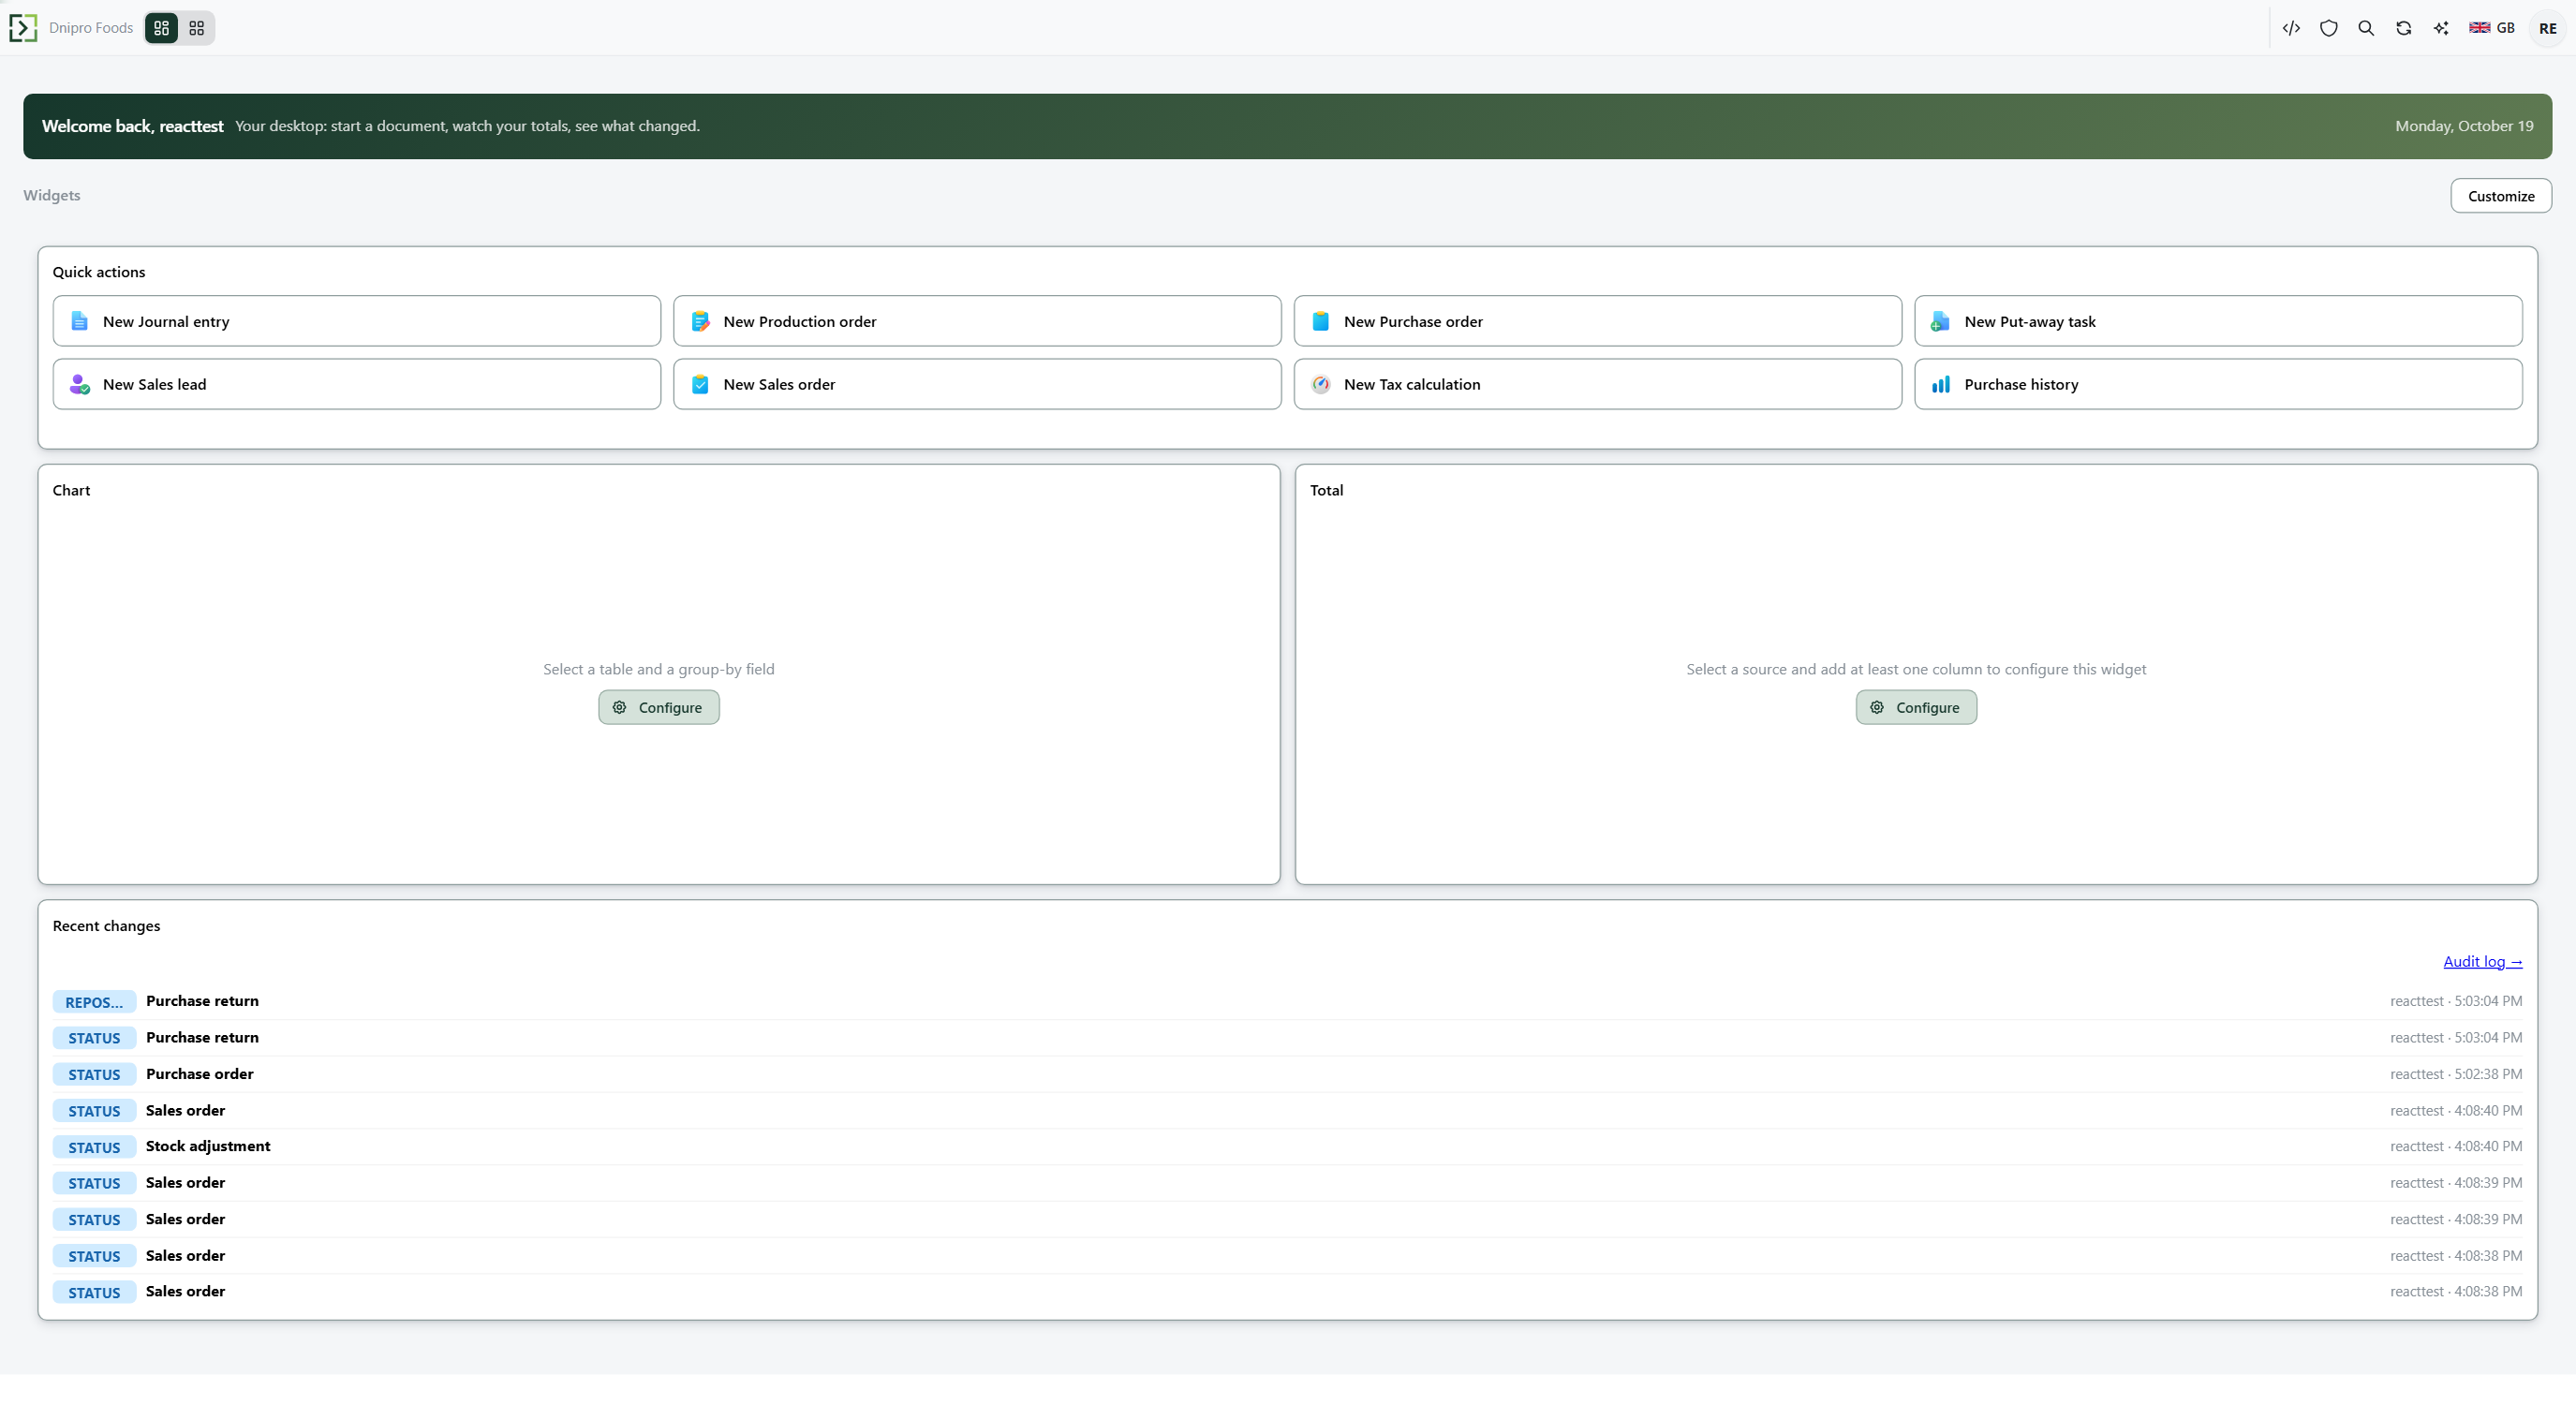
Task: Switch to the dashboard widgets view toggle
Action: click(161, 28)
